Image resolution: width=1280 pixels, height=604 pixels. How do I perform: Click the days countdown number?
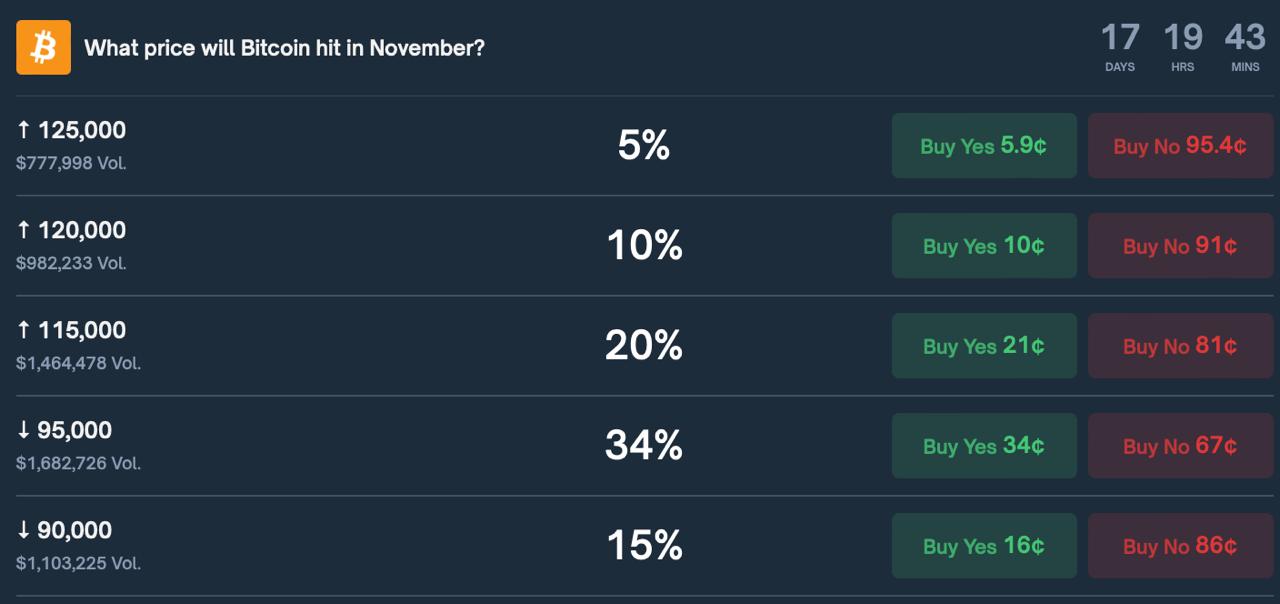point(1120,38)
